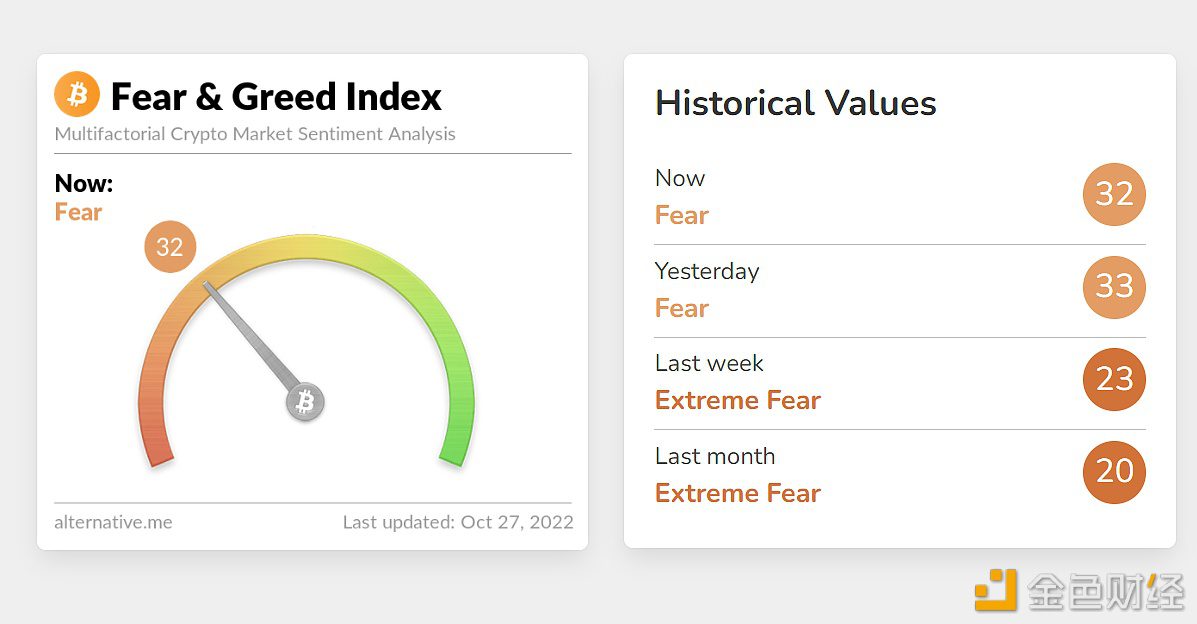Click the gauge needle pointer

click(x=250, y=335)
